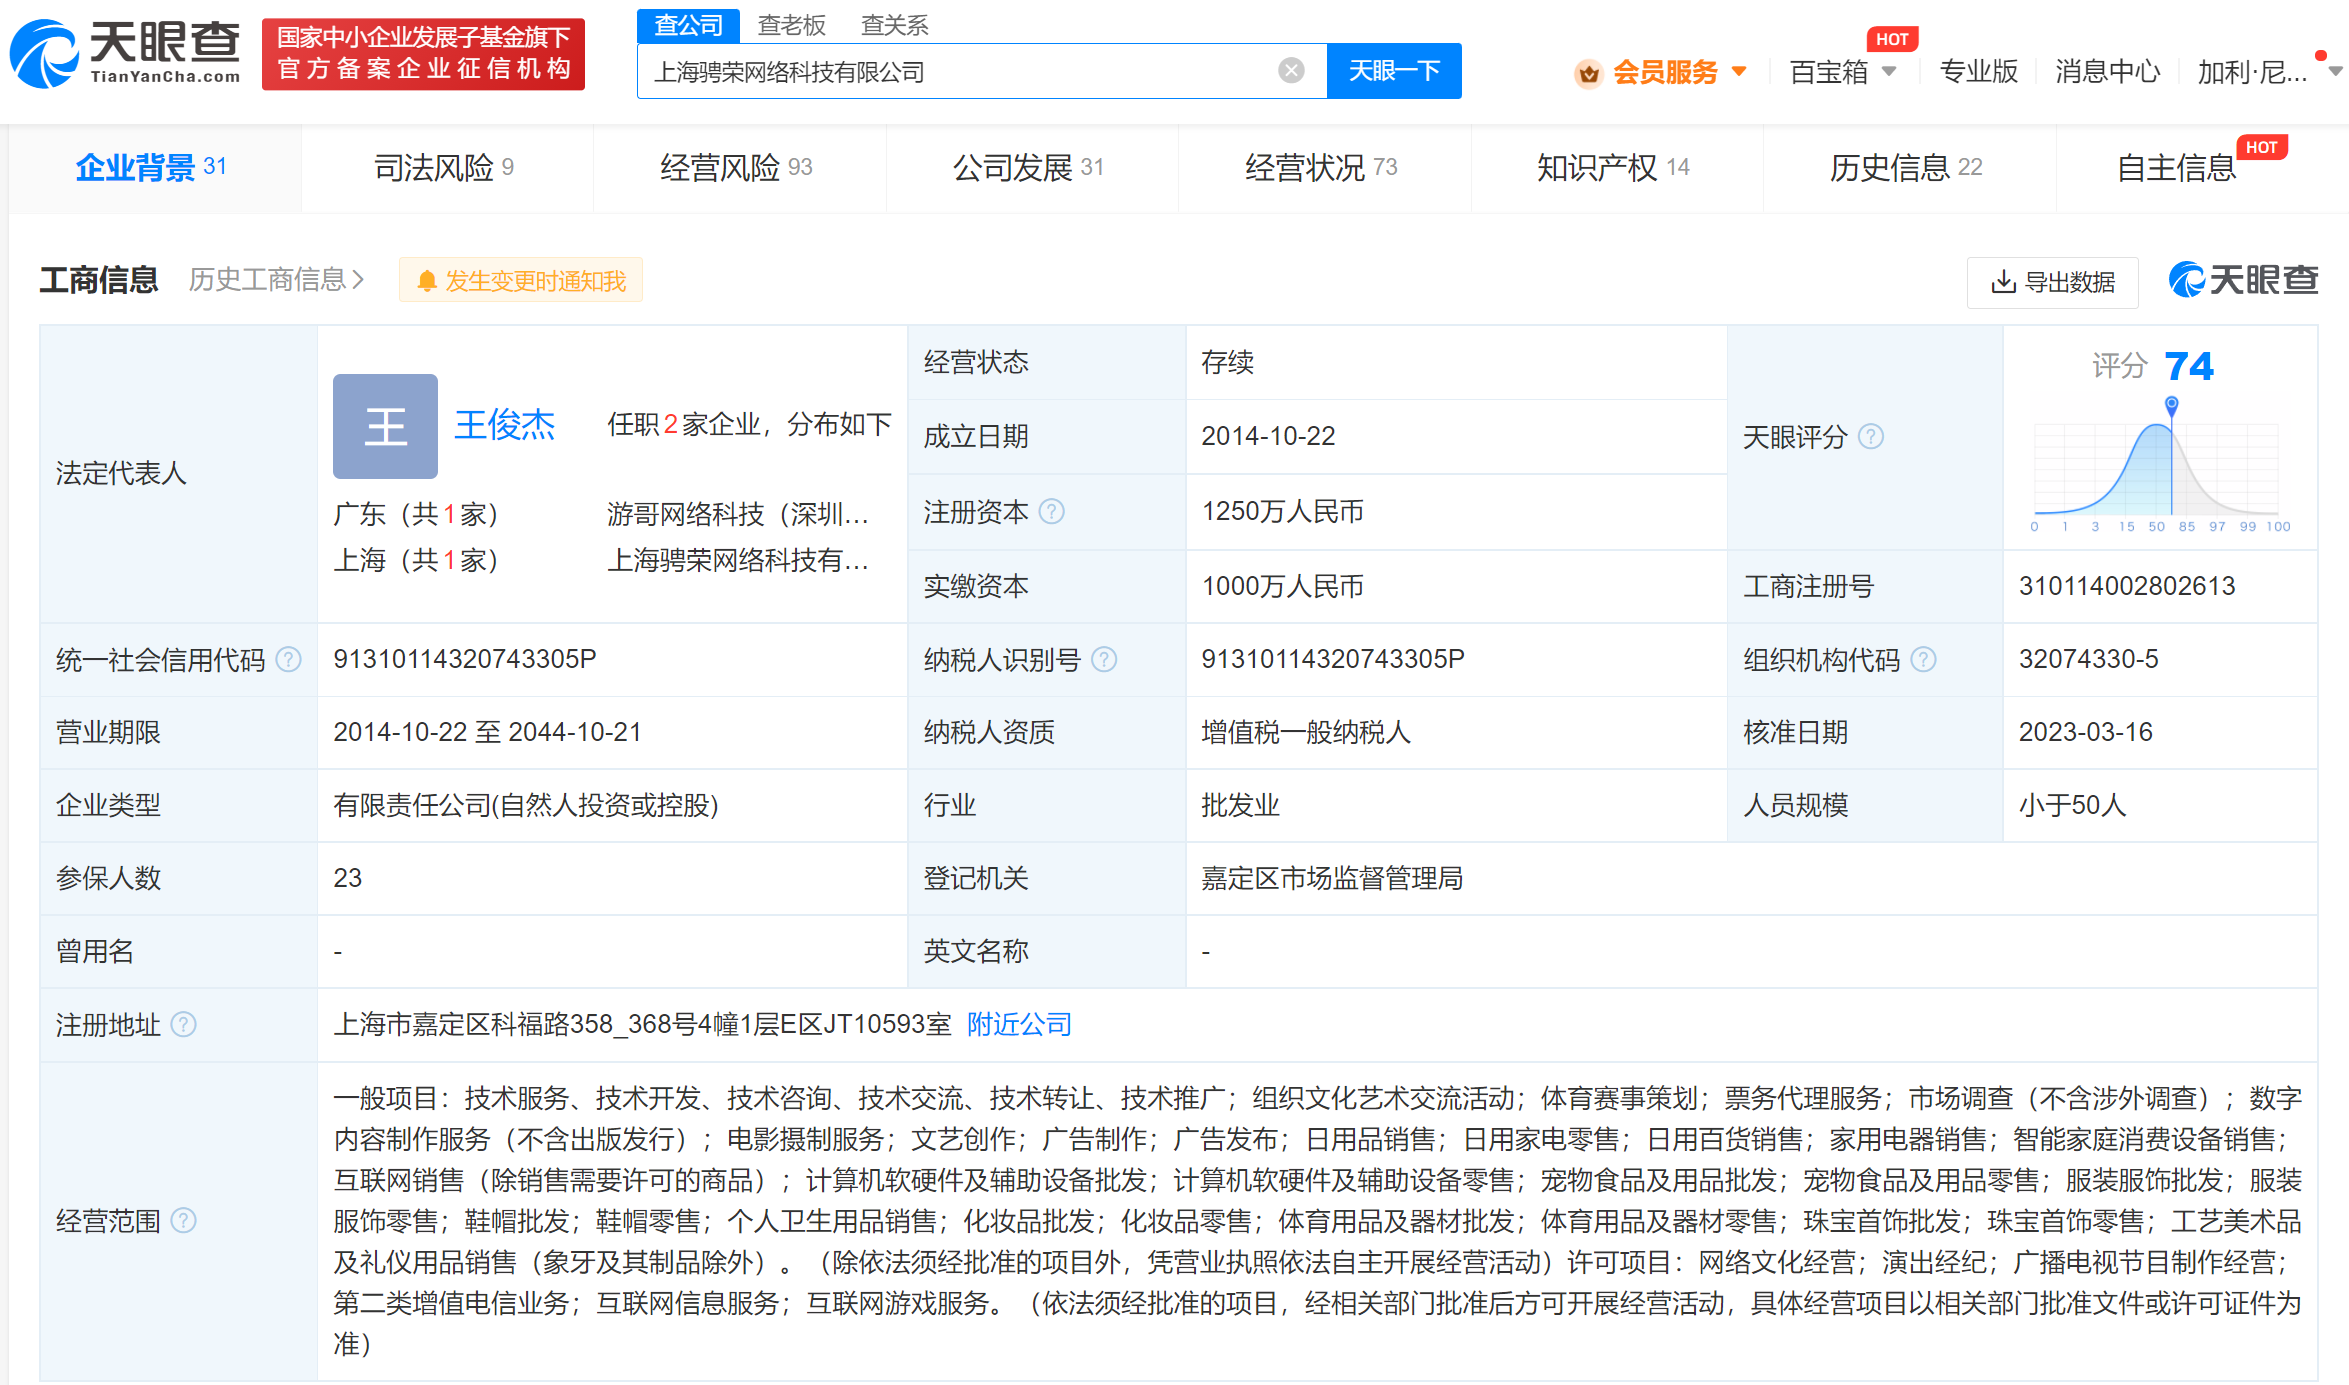Open the 百宝箱 dropdown
2349x1385 pixels.
pos(1889,72)
